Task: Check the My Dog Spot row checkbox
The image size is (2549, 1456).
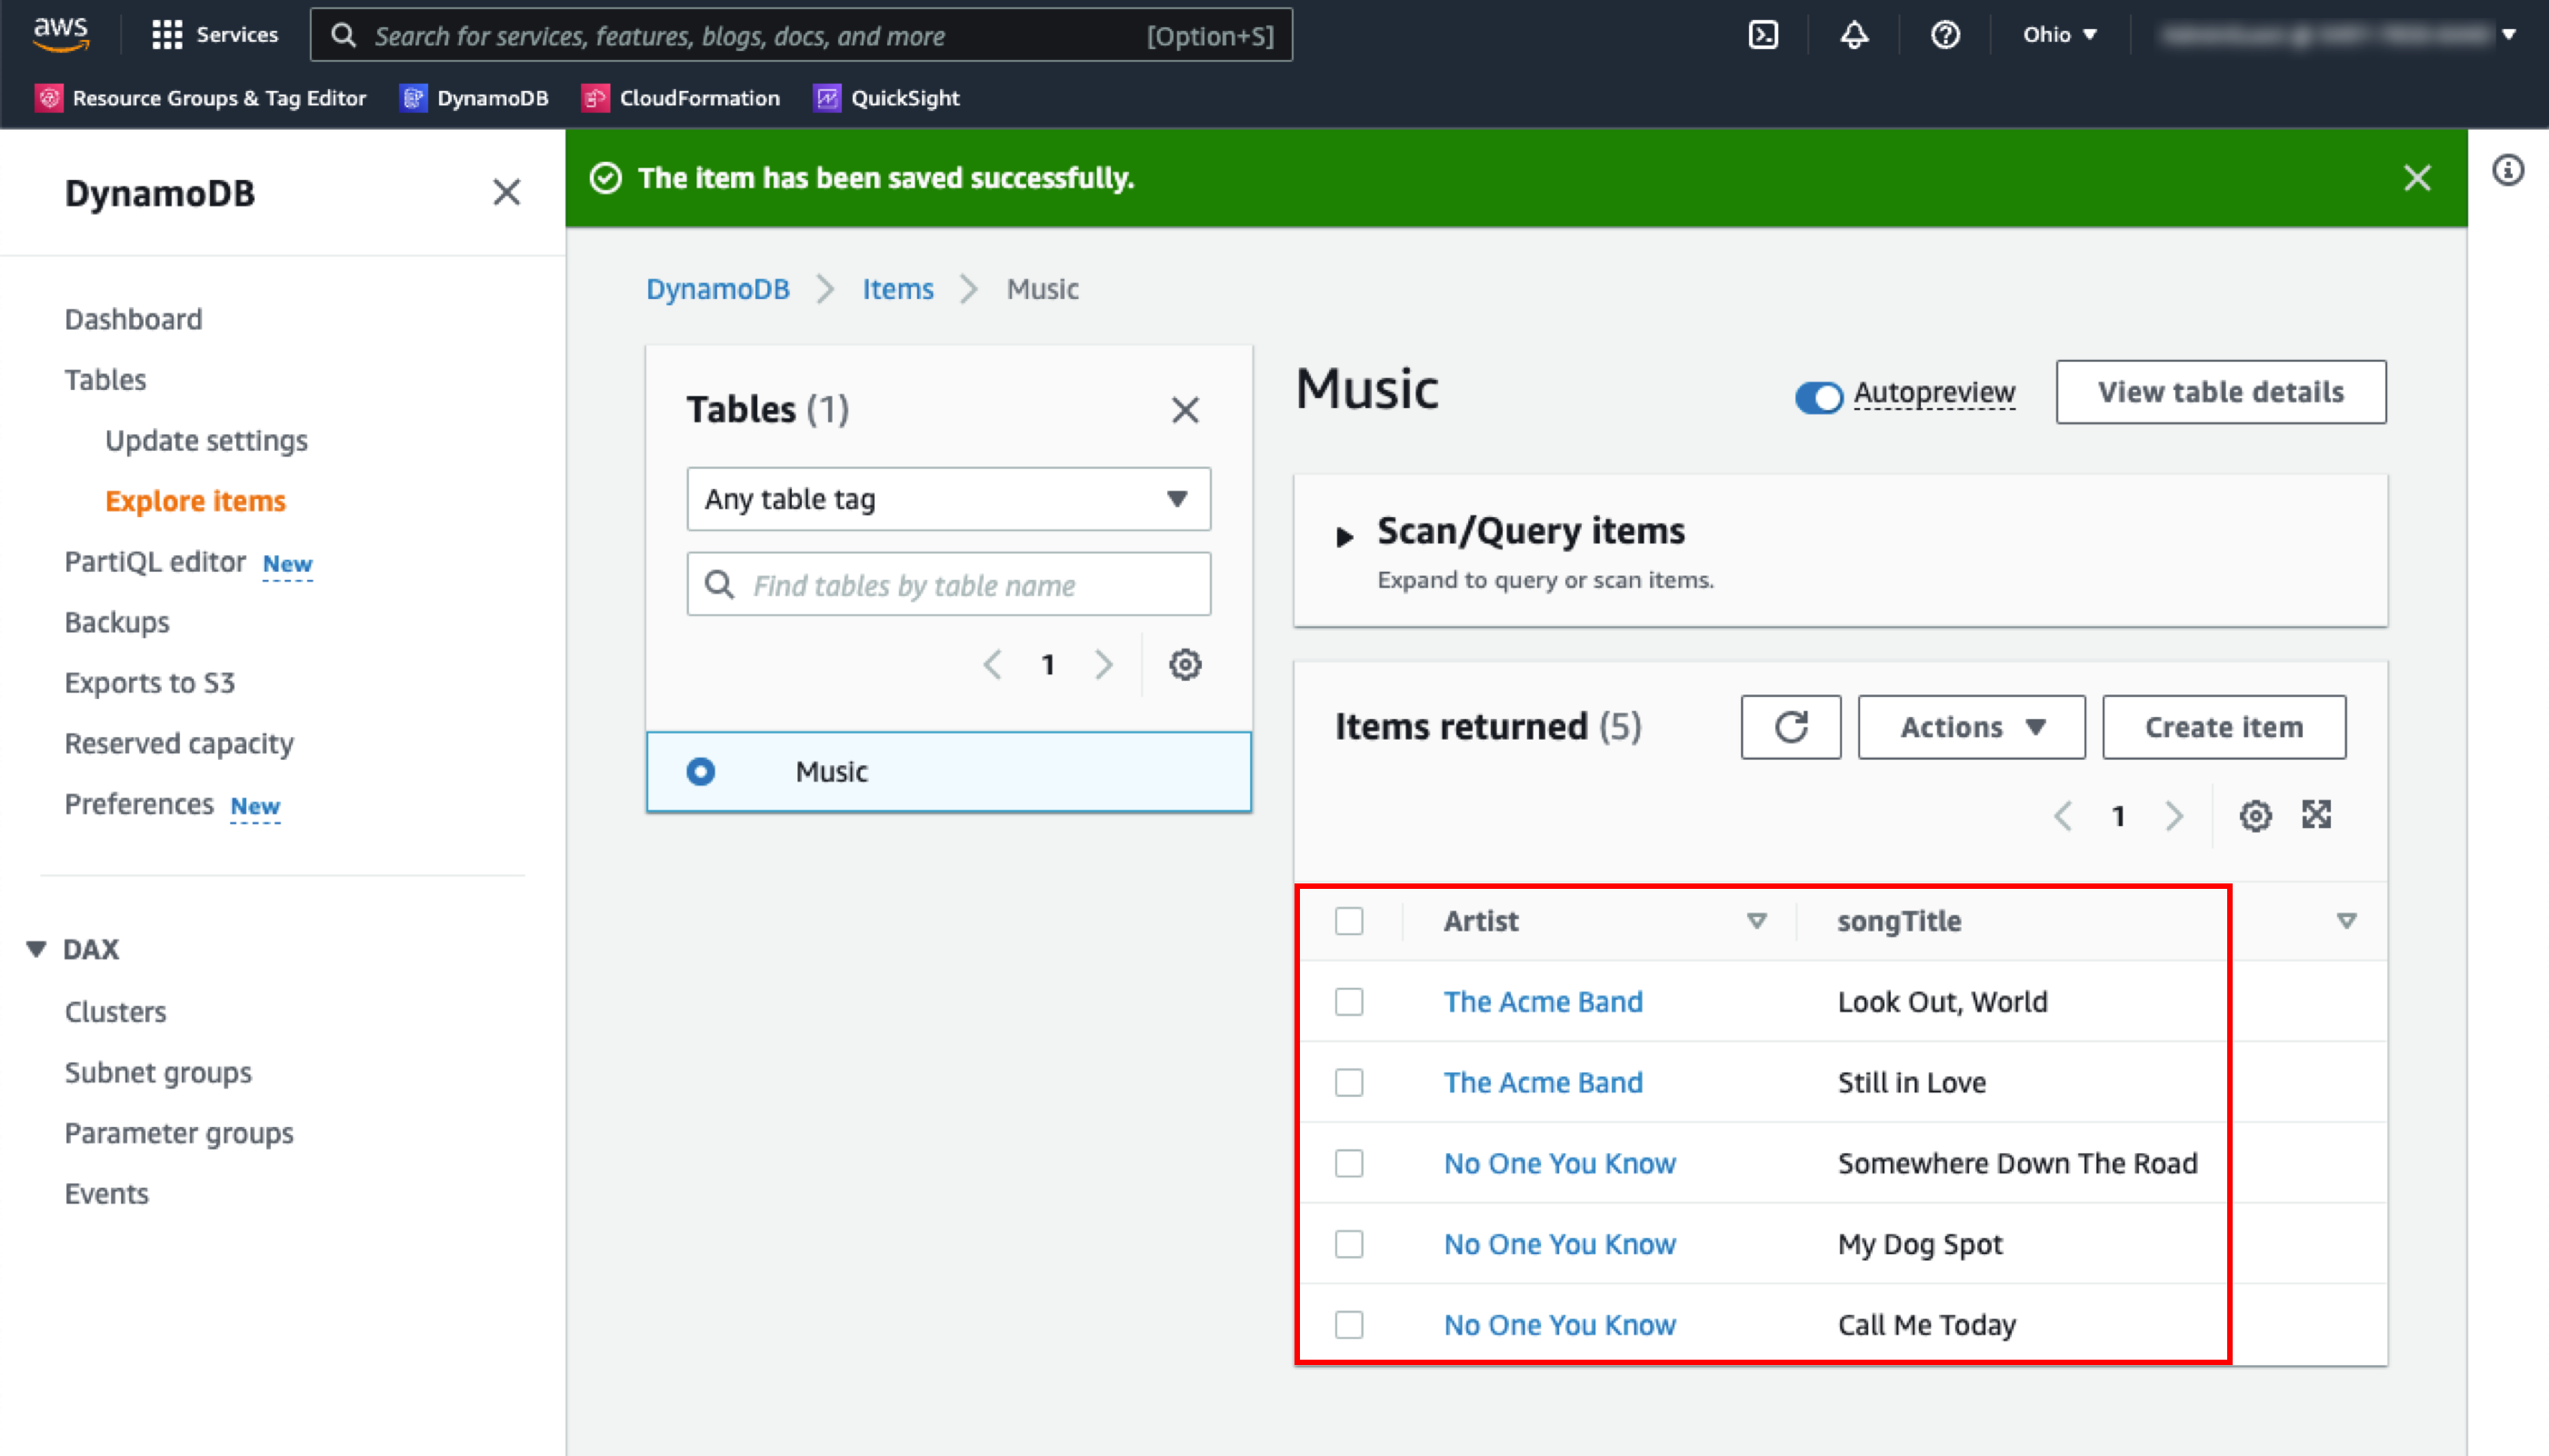Action: (x=1349, y=1245)
